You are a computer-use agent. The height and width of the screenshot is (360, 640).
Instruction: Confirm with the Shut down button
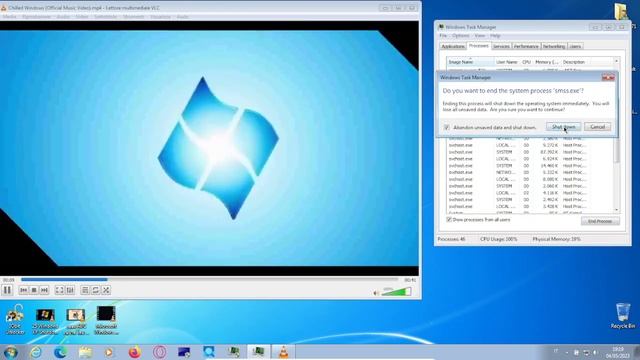[563, 127]
